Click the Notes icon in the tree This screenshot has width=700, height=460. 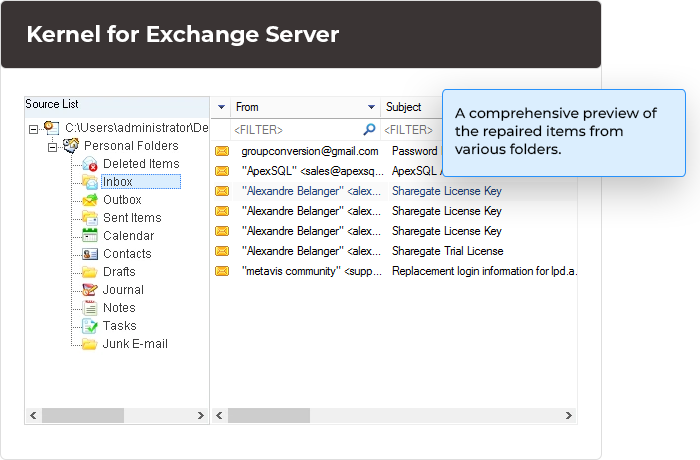[x=90, y=308]
